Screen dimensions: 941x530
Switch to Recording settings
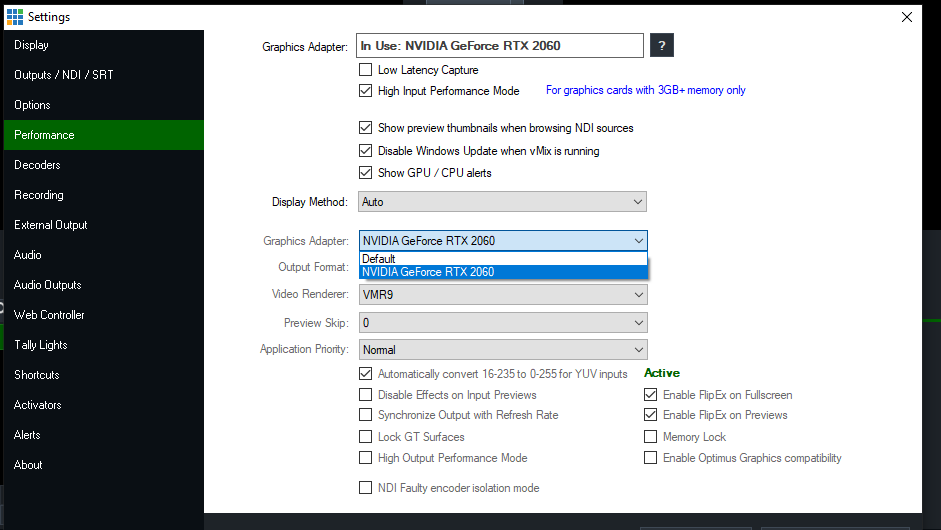coord(104,195)
